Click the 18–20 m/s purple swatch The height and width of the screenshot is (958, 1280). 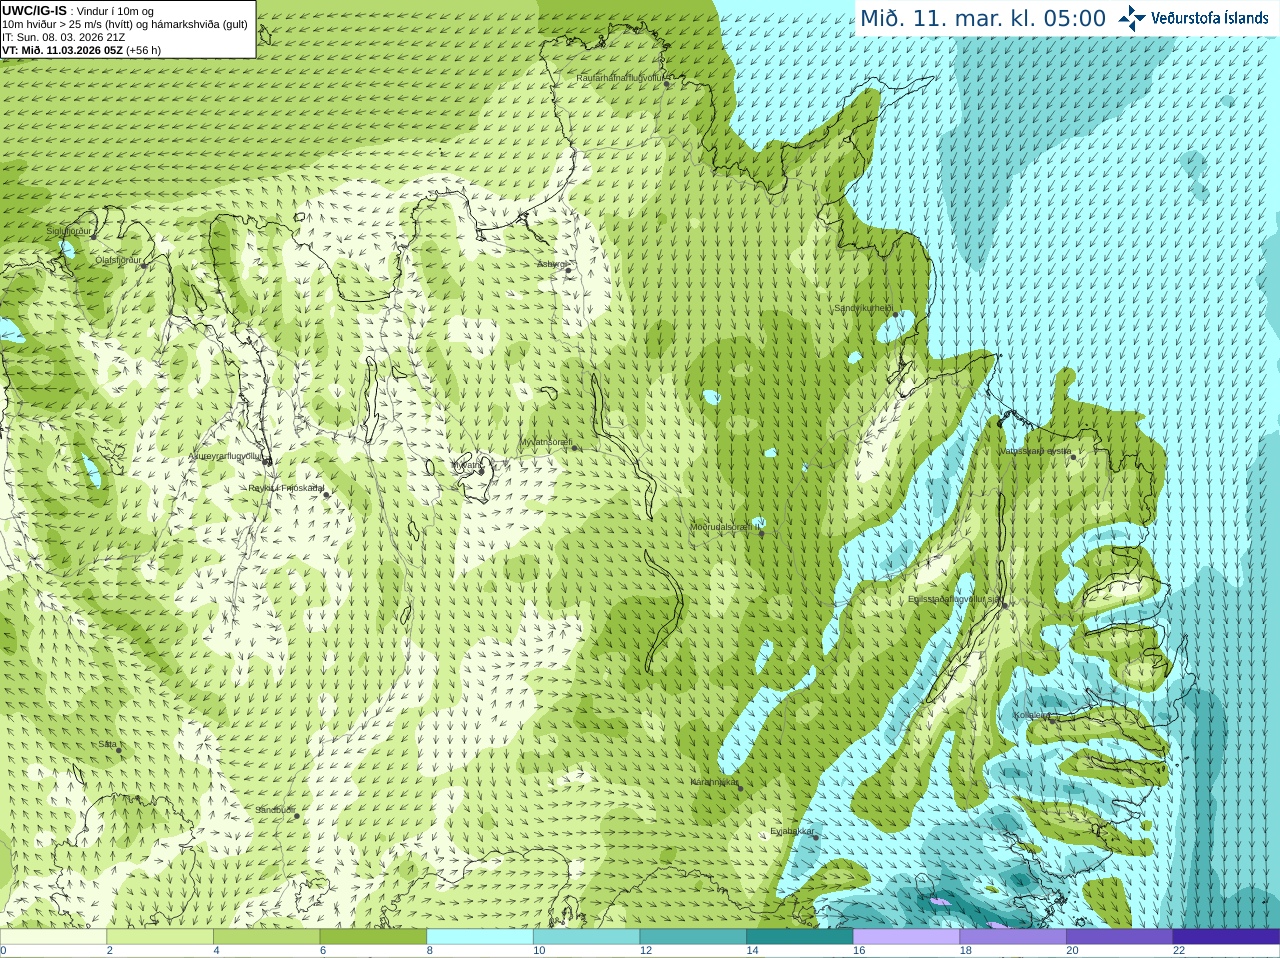(x=1013, y=937)
